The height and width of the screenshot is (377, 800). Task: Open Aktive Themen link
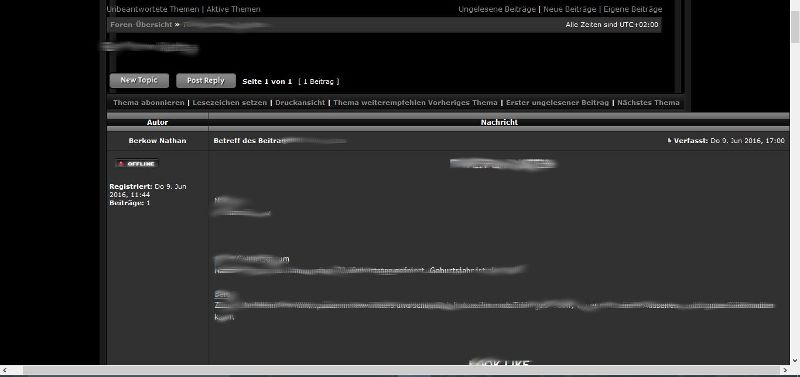[x=233, y=9]
